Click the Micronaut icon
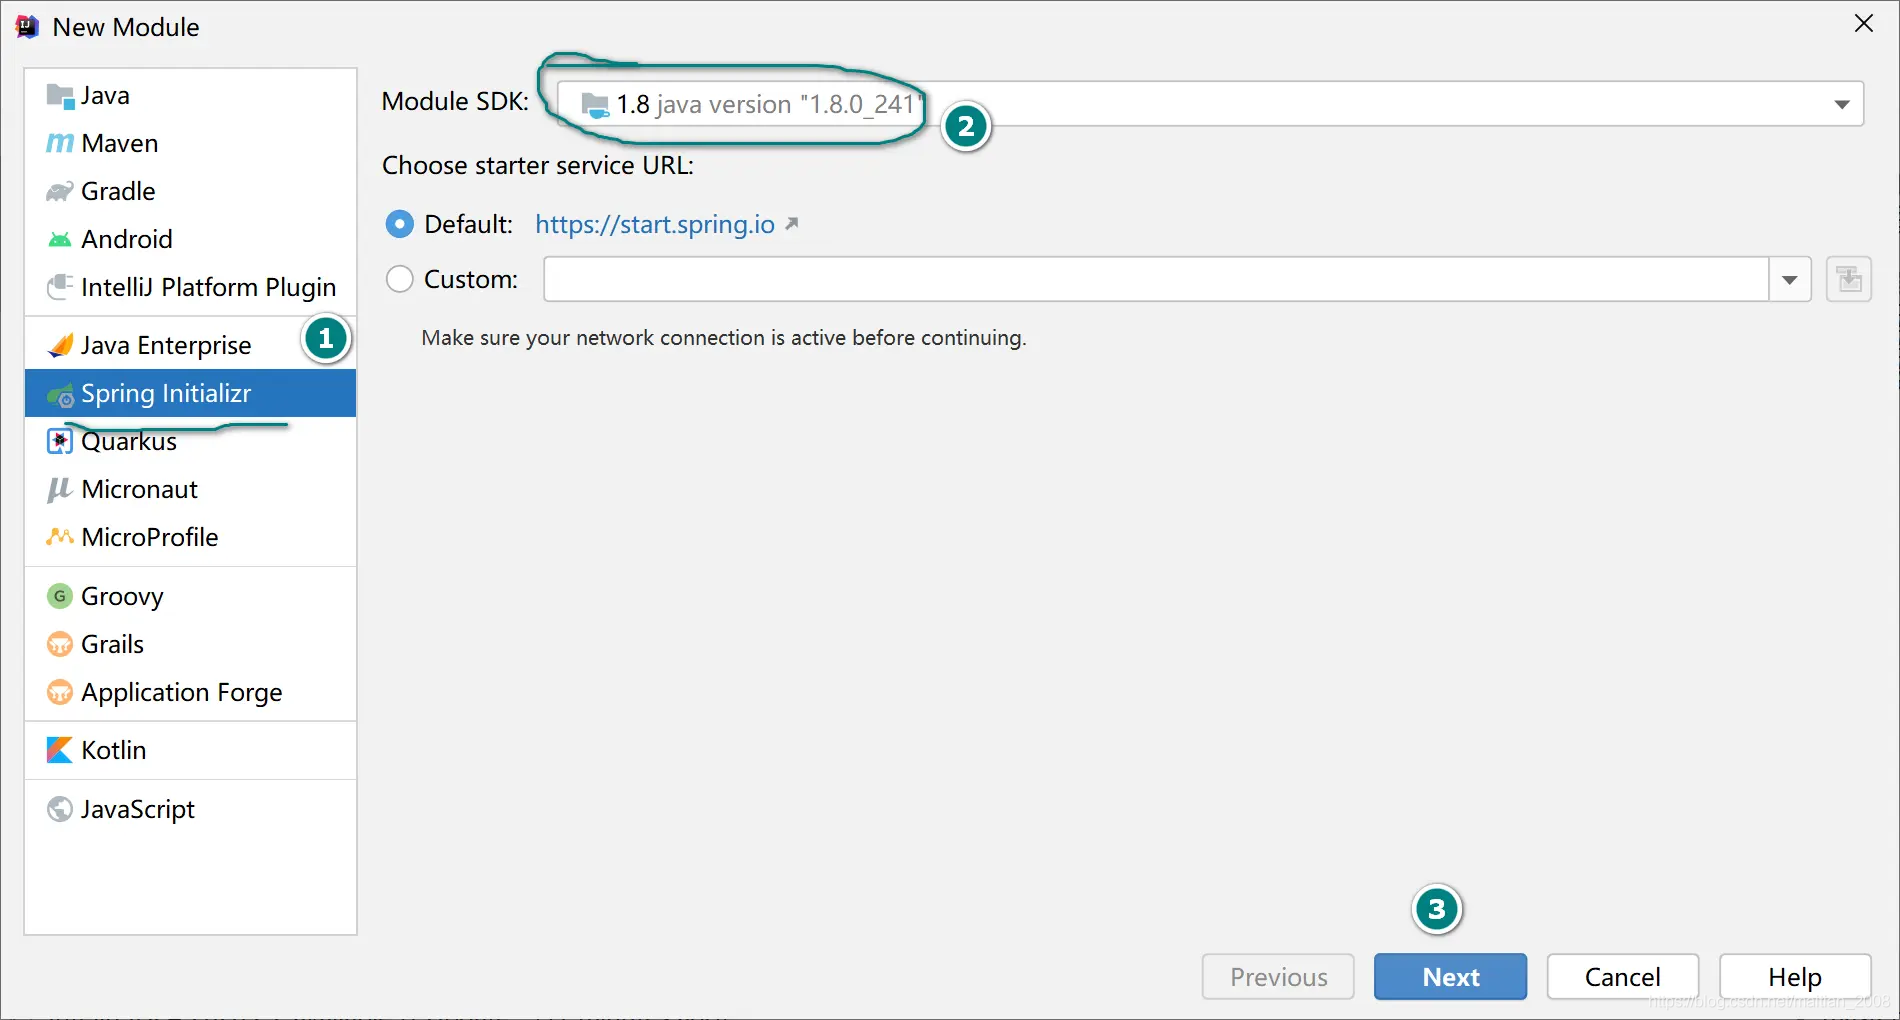 click(60, 489)
